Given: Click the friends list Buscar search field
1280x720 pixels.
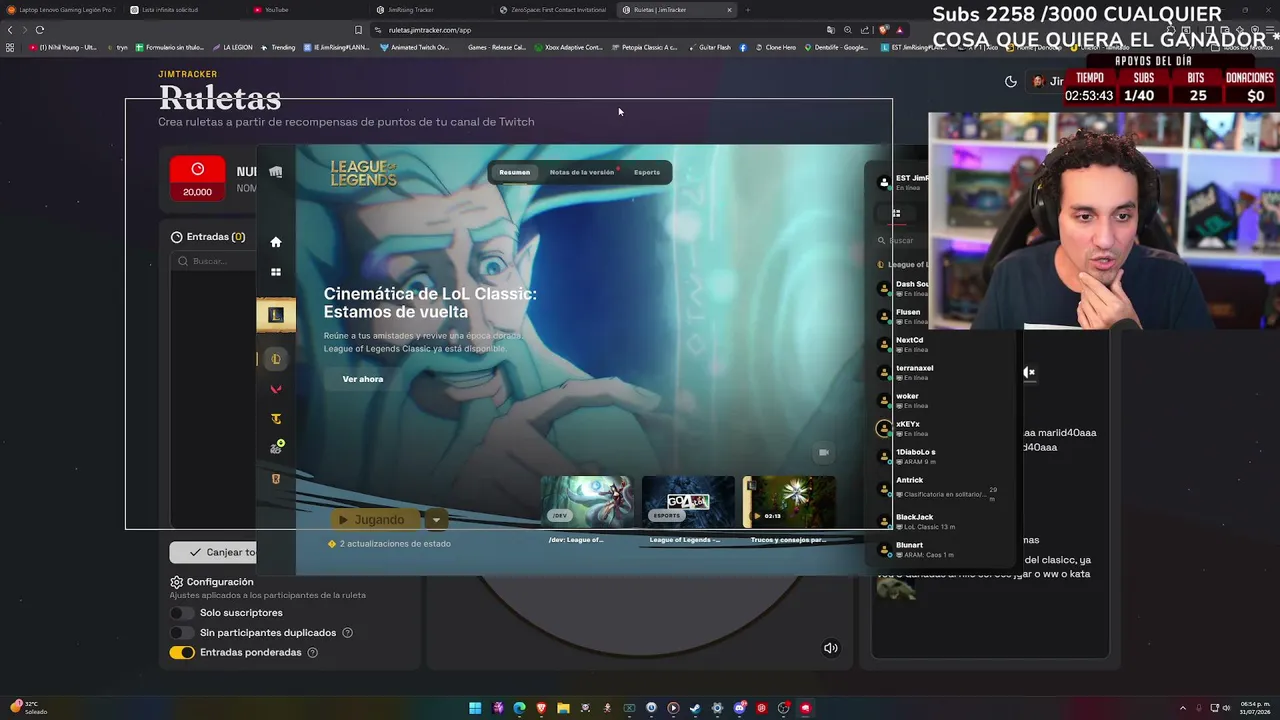Looking at the screenshot, I should [x=901, y=240].
